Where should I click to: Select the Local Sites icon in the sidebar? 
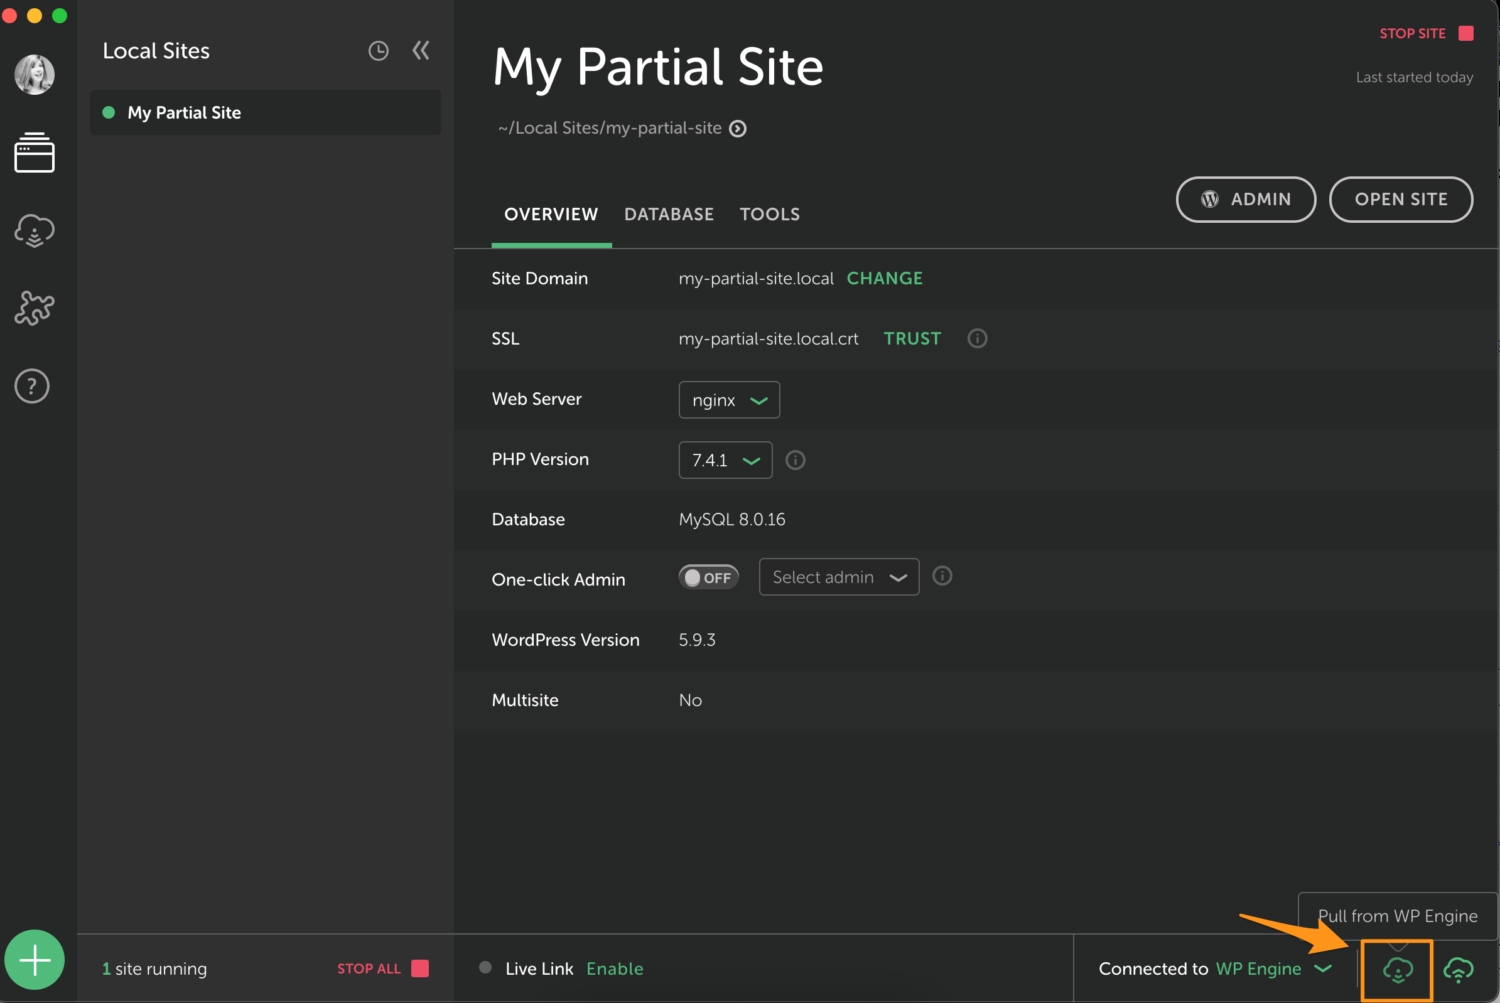point(35,152)
